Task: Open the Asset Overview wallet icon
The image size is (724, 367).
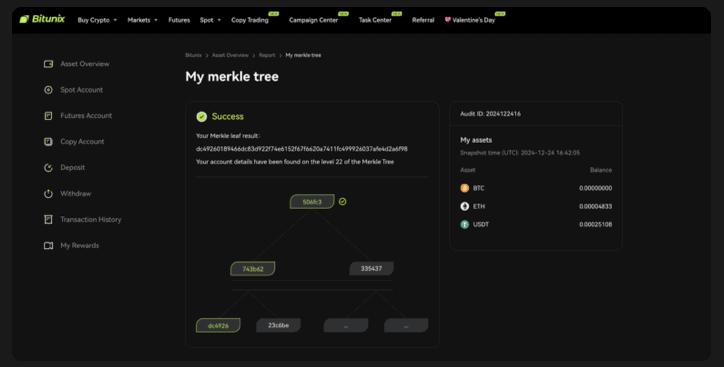Action: coord(48,64)
